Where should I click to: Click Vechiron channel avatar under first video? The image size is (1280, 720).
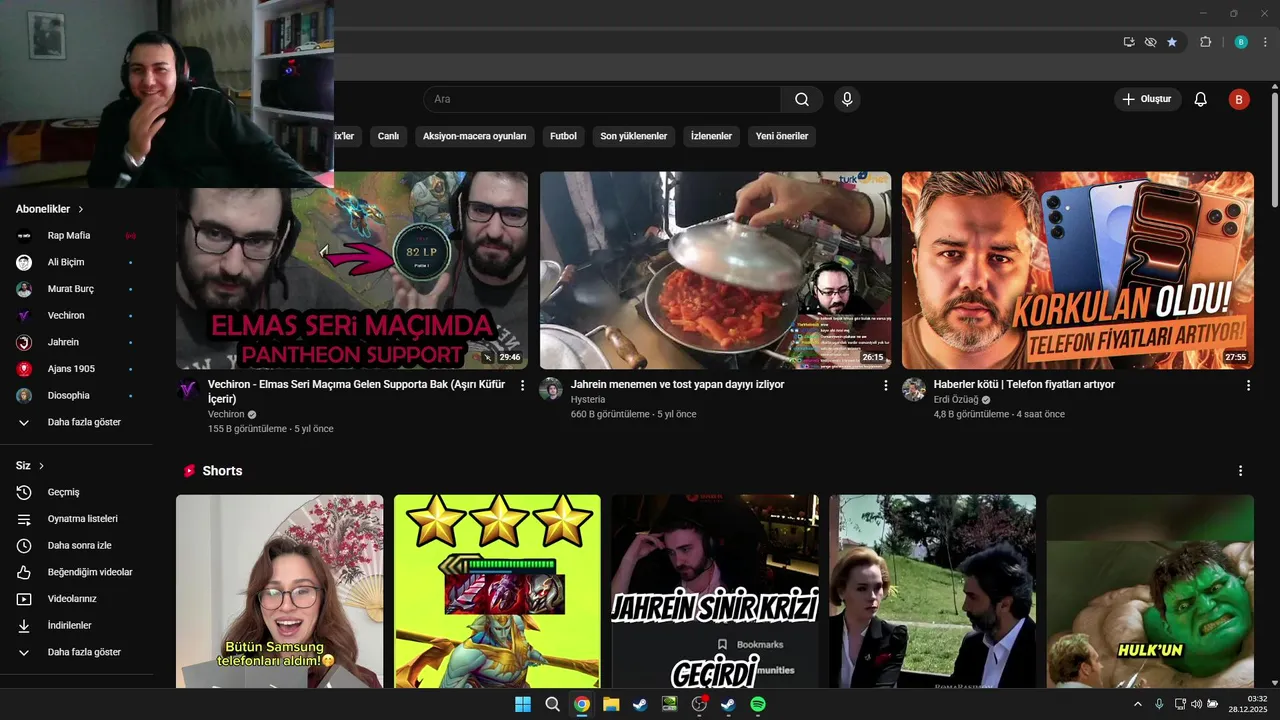188,389
